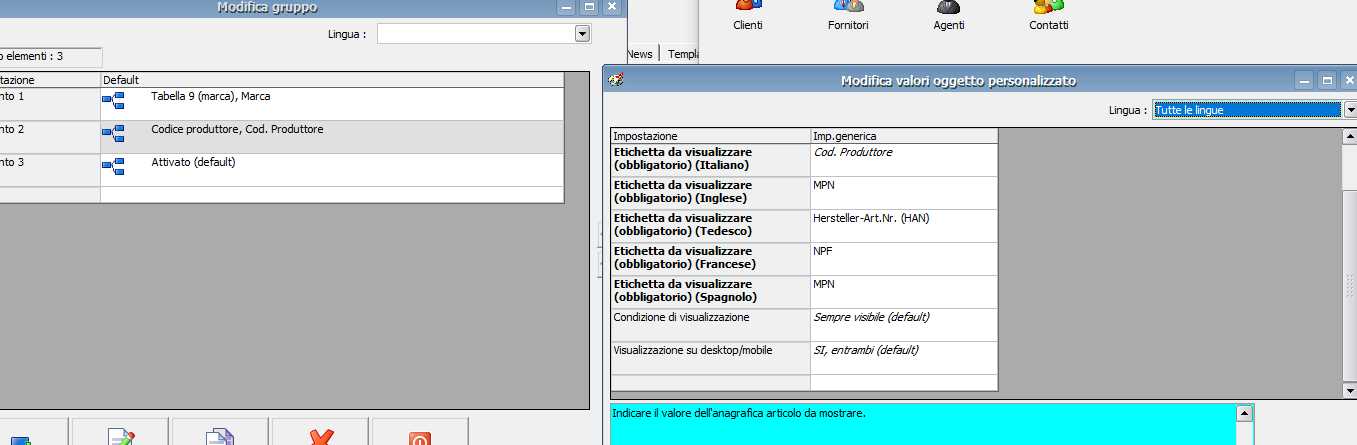Select the NPF value for Francese

pyautogui.click(x=904, y=259)
